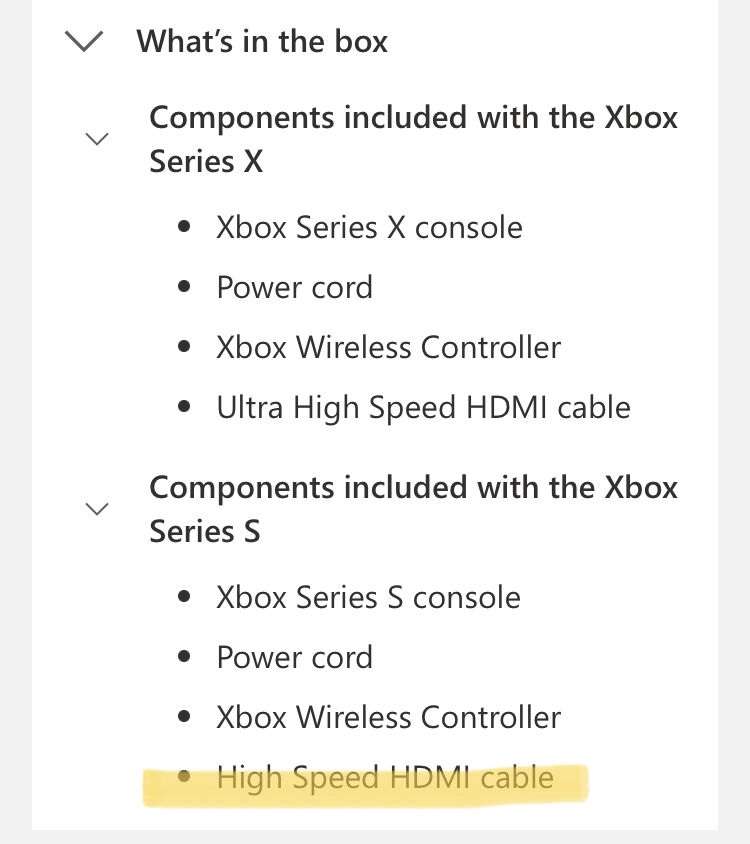Screen dimensions: 750x844
Task: Collapse the Xbox Series X components chevron
Action: 97,139
